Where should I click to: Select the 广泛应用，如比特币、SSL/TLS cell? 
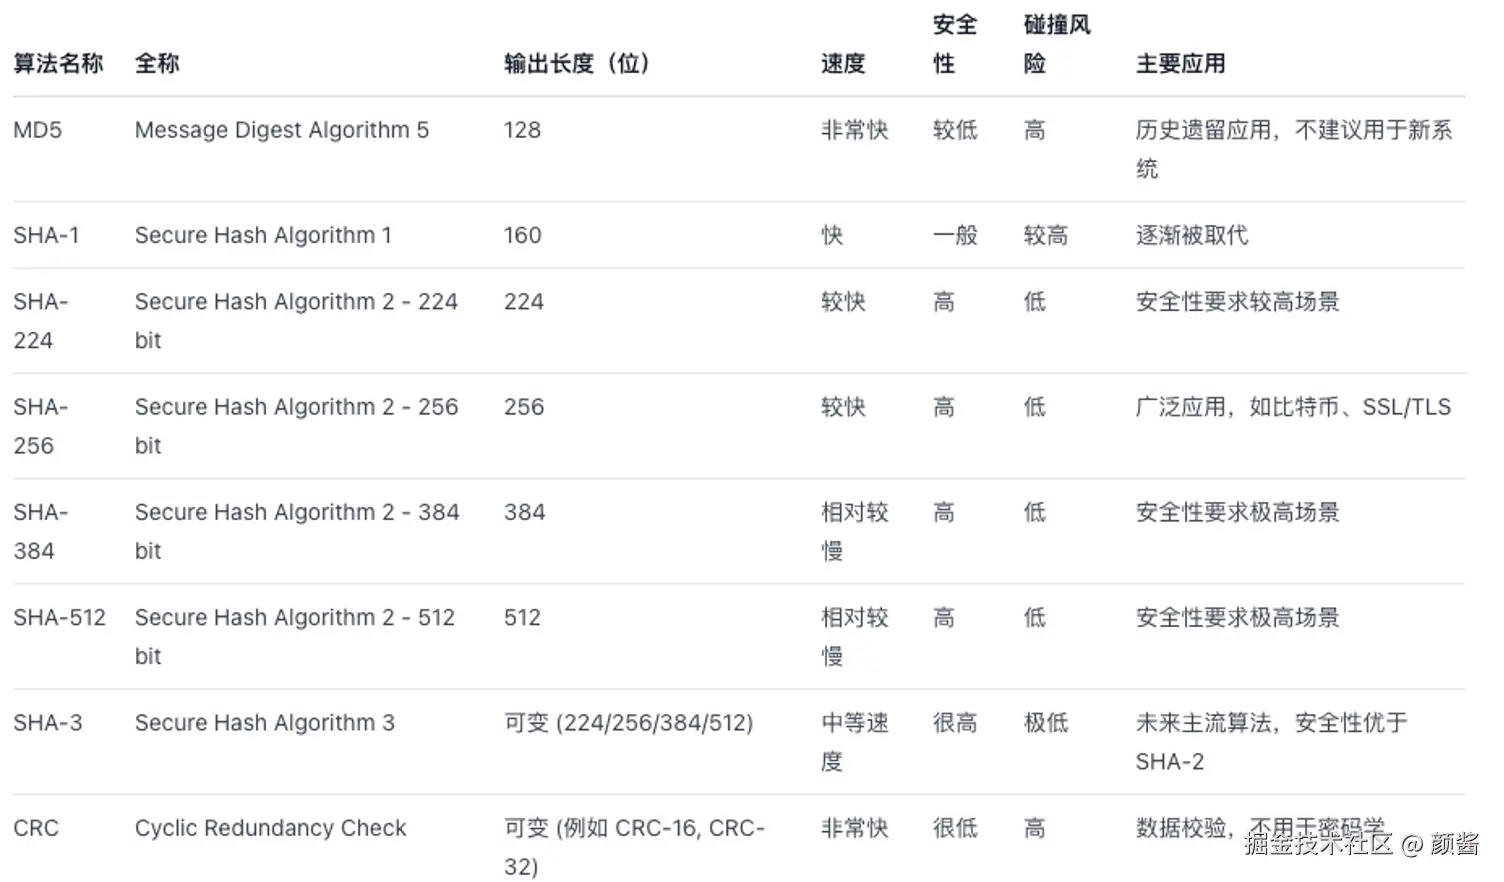coord(1292,407)
